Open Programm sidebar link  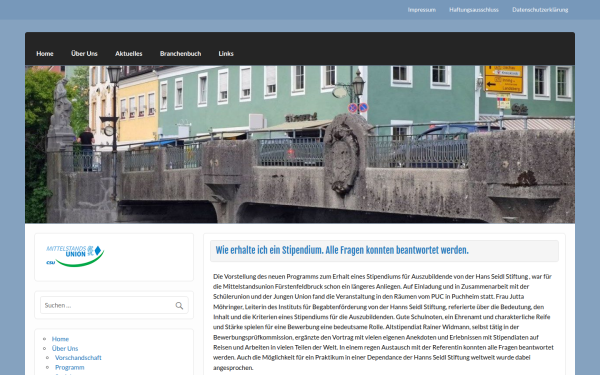click(69, 367)
